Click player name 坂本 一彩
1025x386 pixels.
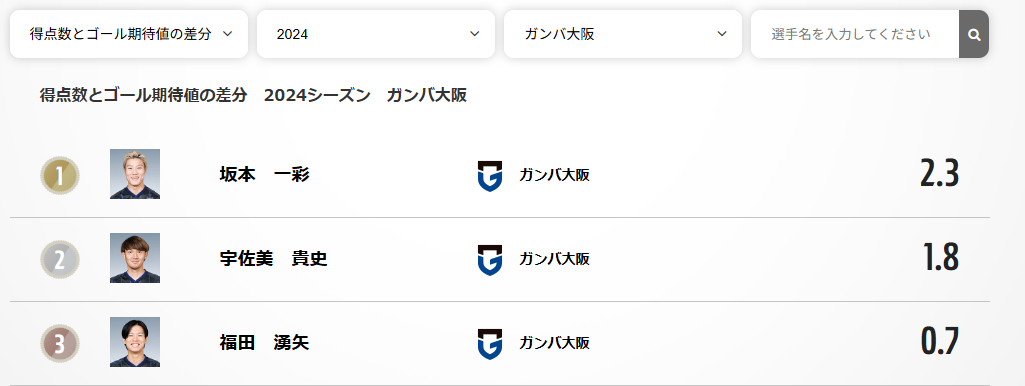coord(264,175)
